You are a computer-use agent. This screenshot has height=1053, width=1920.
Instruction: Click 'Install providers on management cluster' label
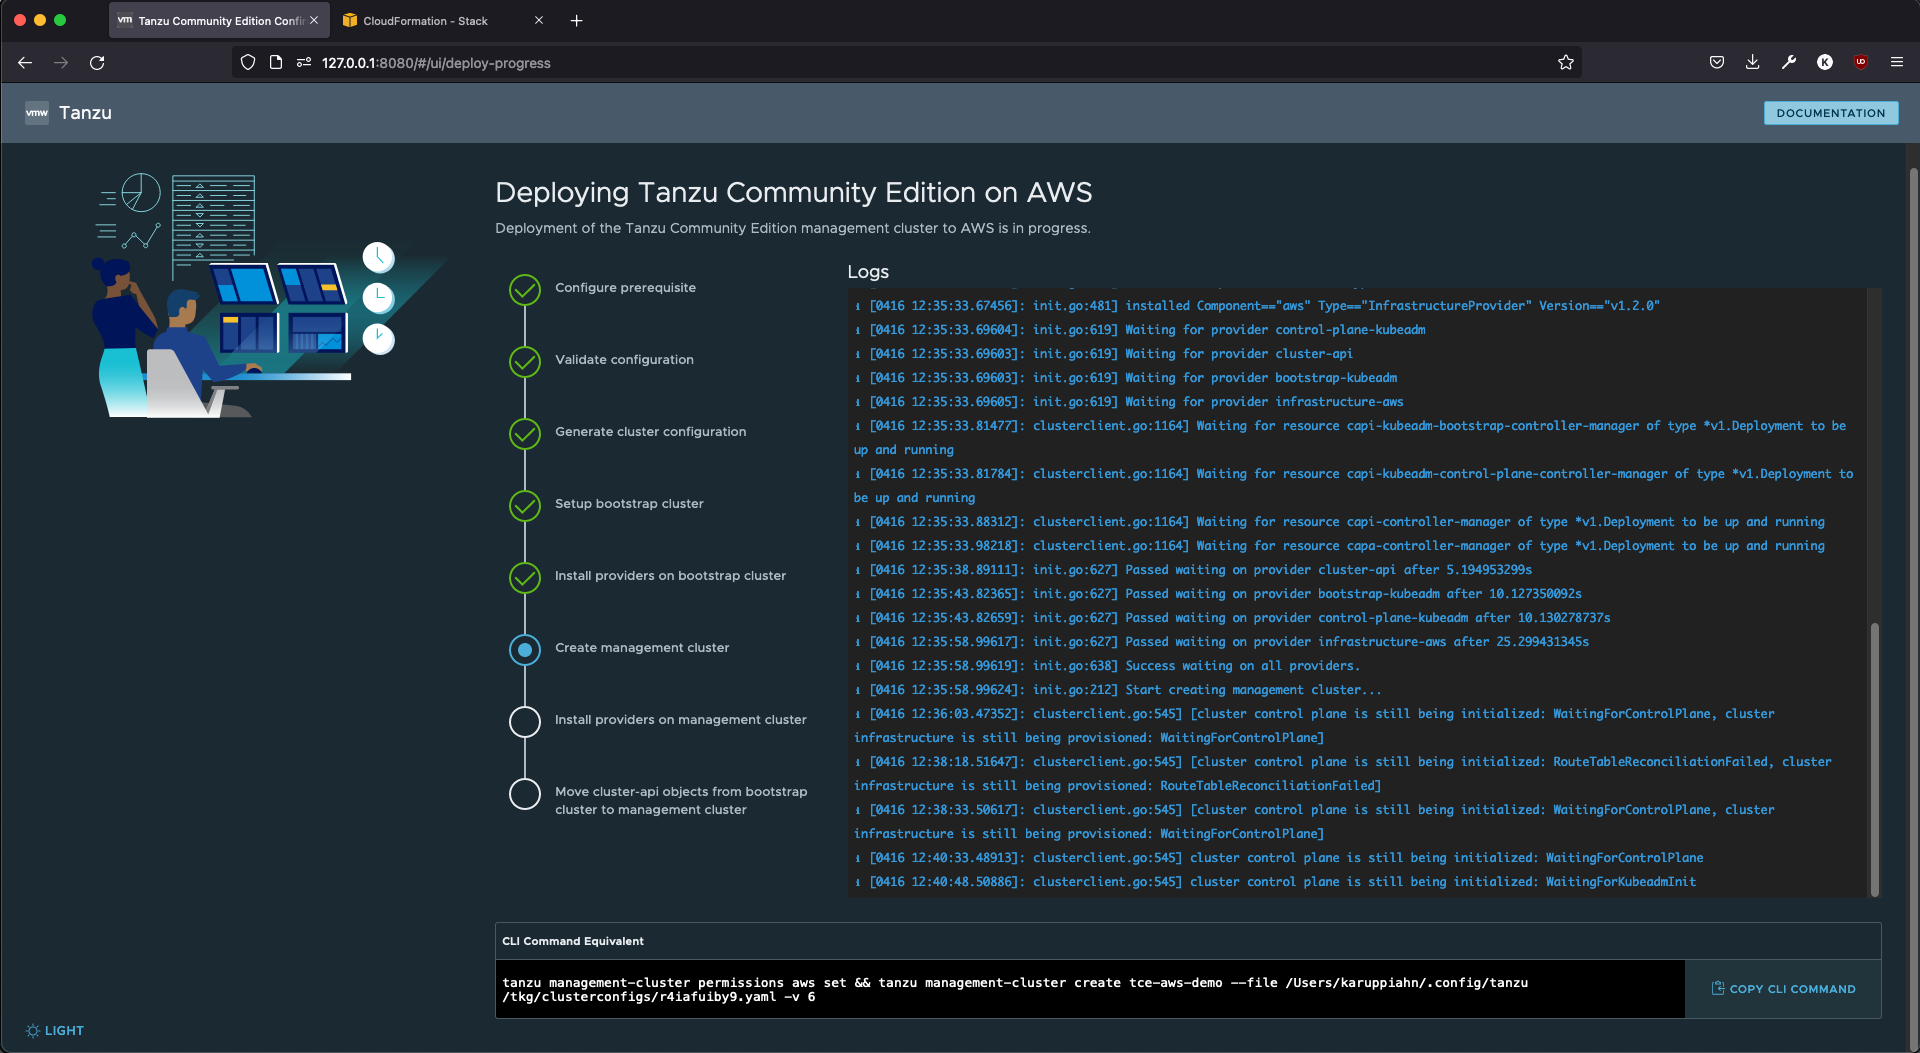pyautogui.click(x=680, y=720)
